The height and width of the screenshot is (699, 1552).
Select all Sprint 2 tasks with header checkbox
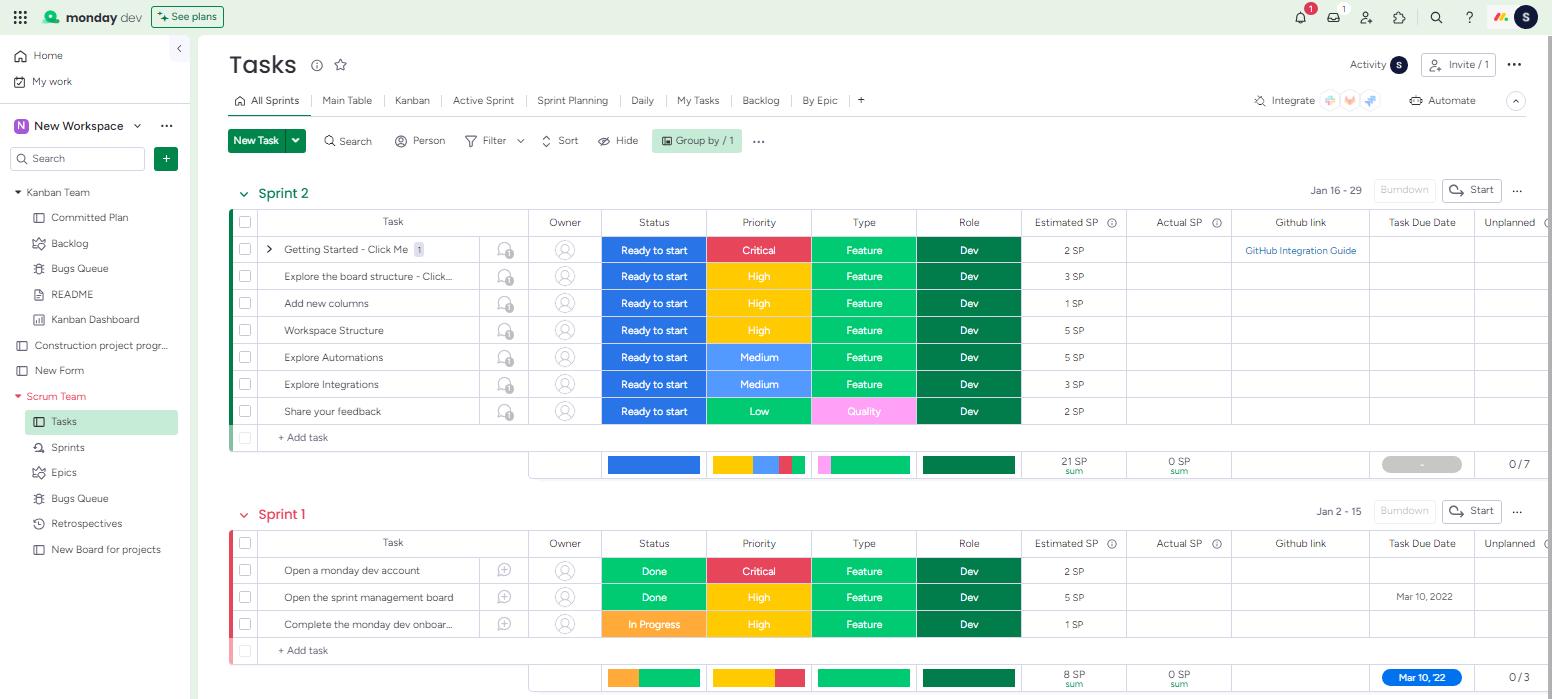pos(245,222)
